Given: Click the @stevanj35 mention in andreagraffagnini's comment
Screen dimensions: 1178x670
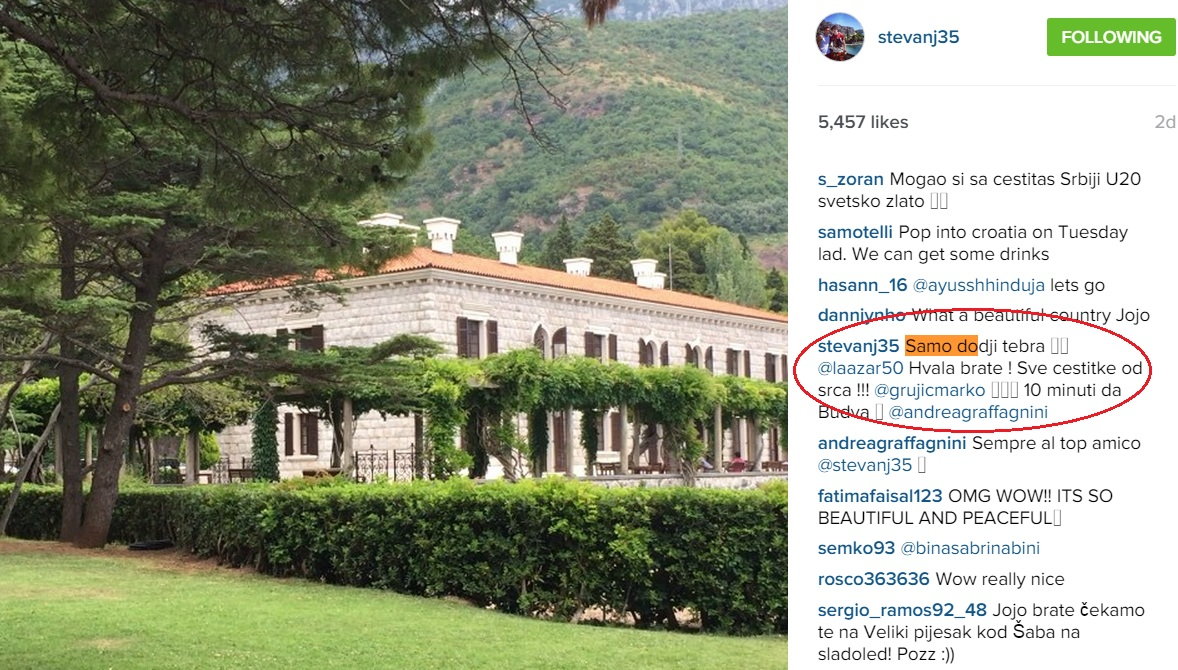Looking at the screenshot, I should point(865,465).
